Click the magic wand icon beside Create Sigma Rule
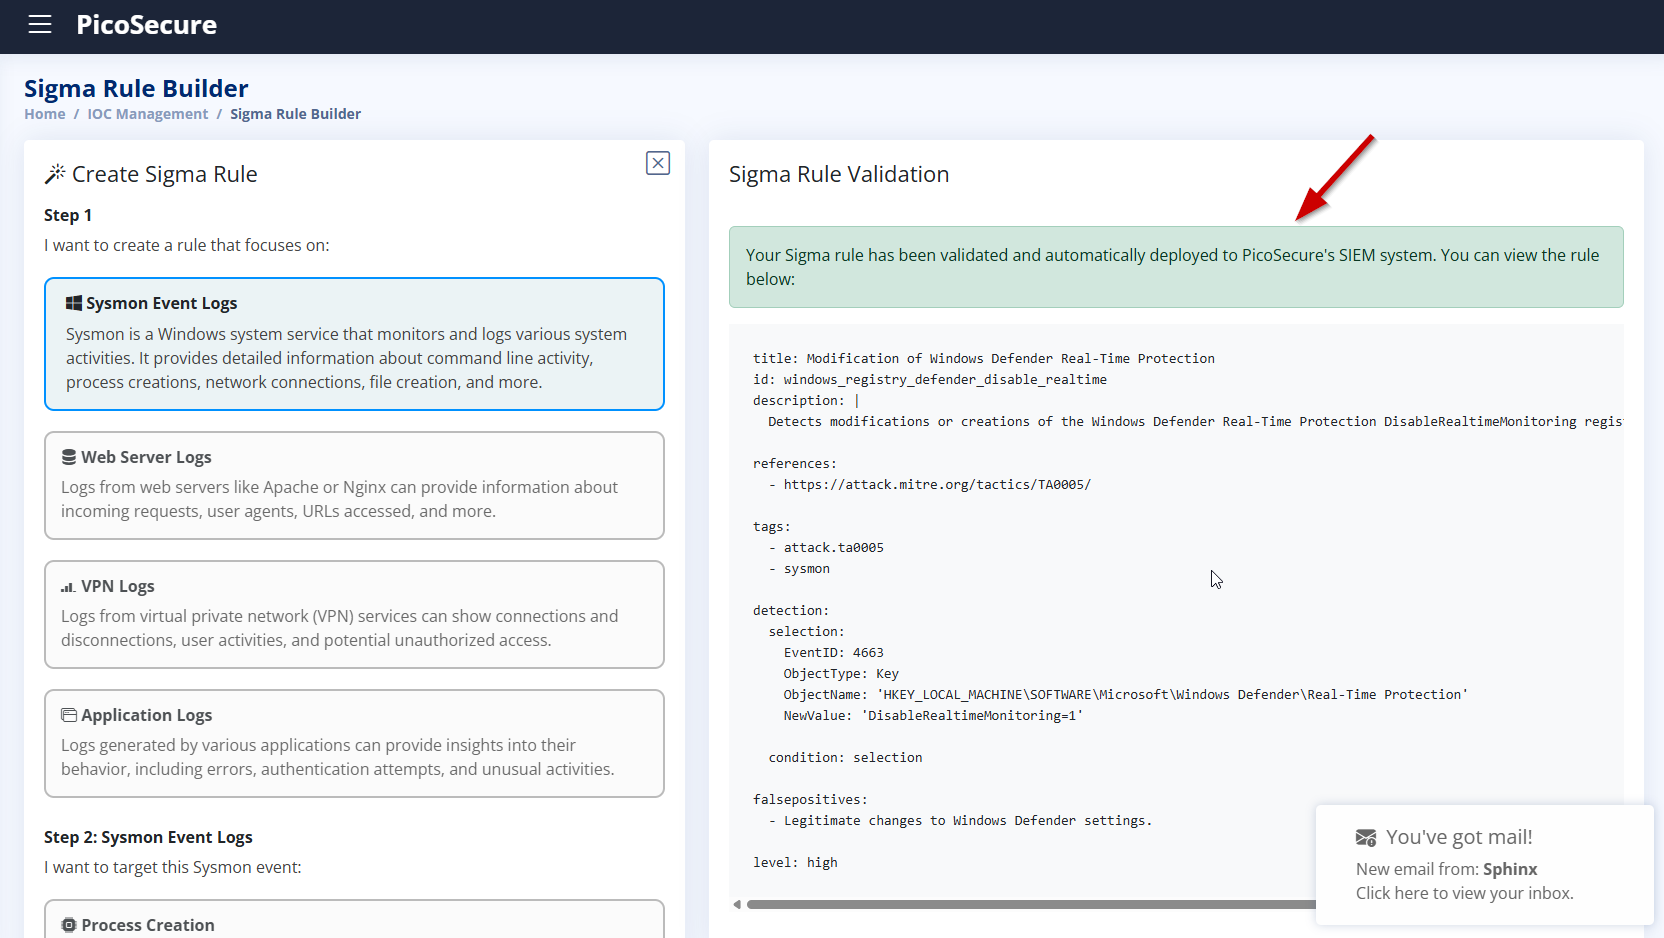 point(55,174)
